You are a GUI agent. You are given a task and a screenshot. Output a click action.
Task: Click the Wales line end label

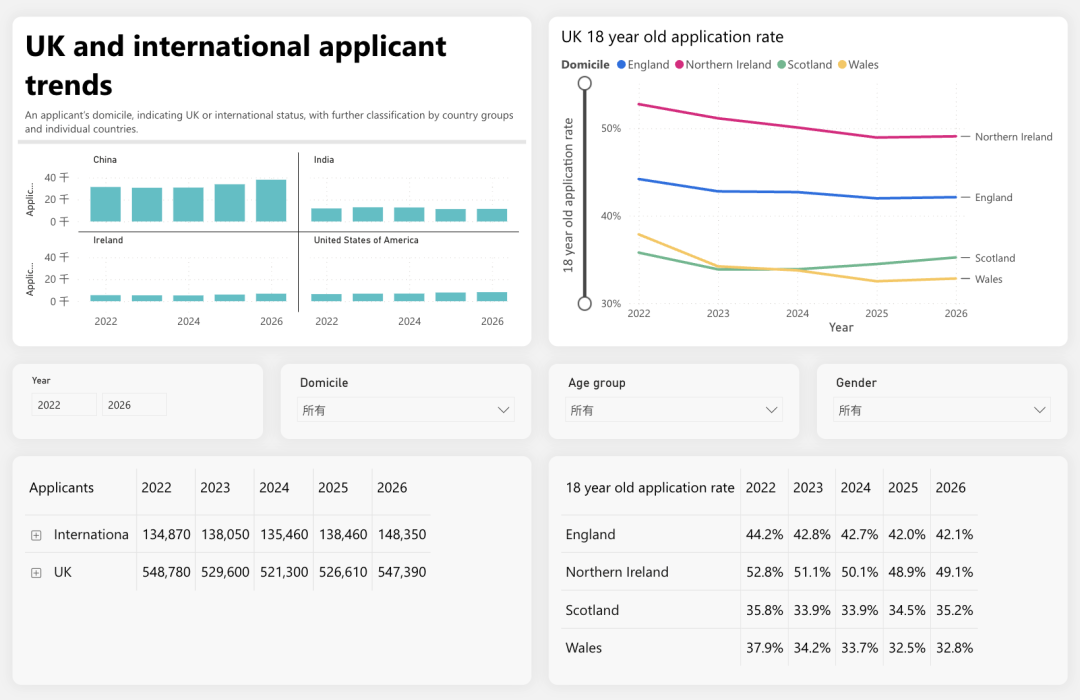988,279
